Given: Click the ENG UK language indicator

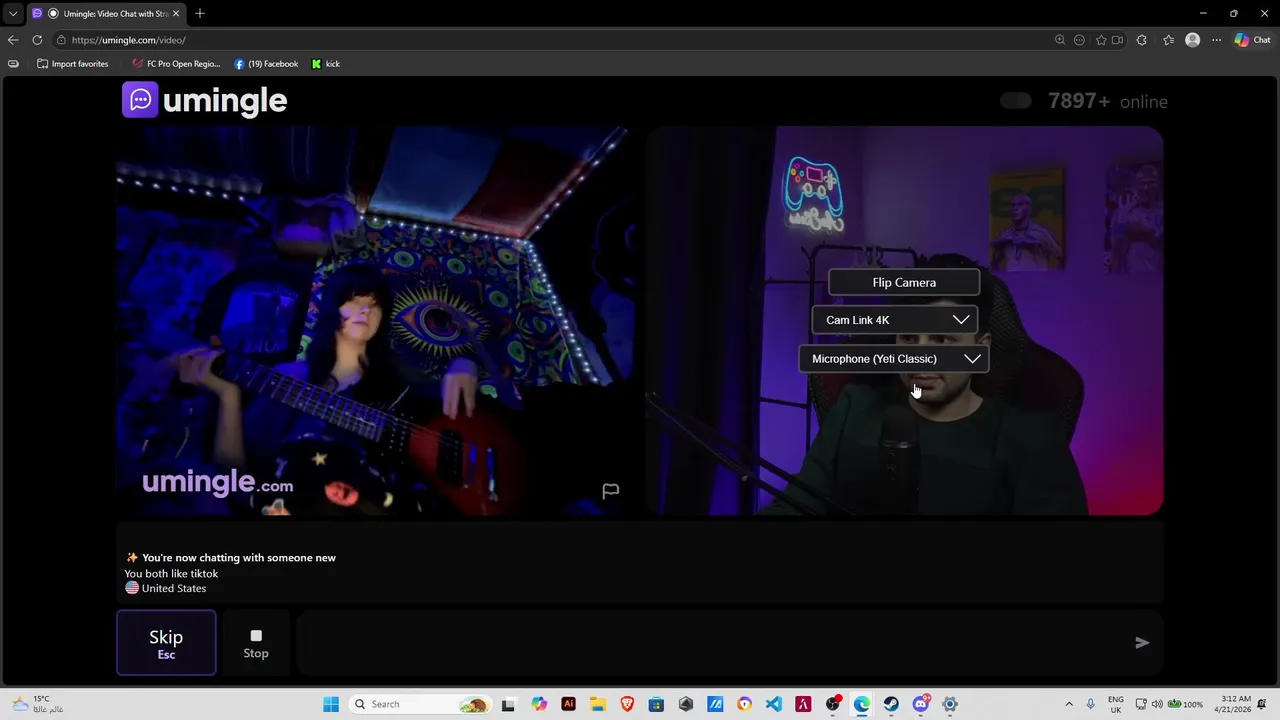Looking at the screenshot, I should 1115,704.
